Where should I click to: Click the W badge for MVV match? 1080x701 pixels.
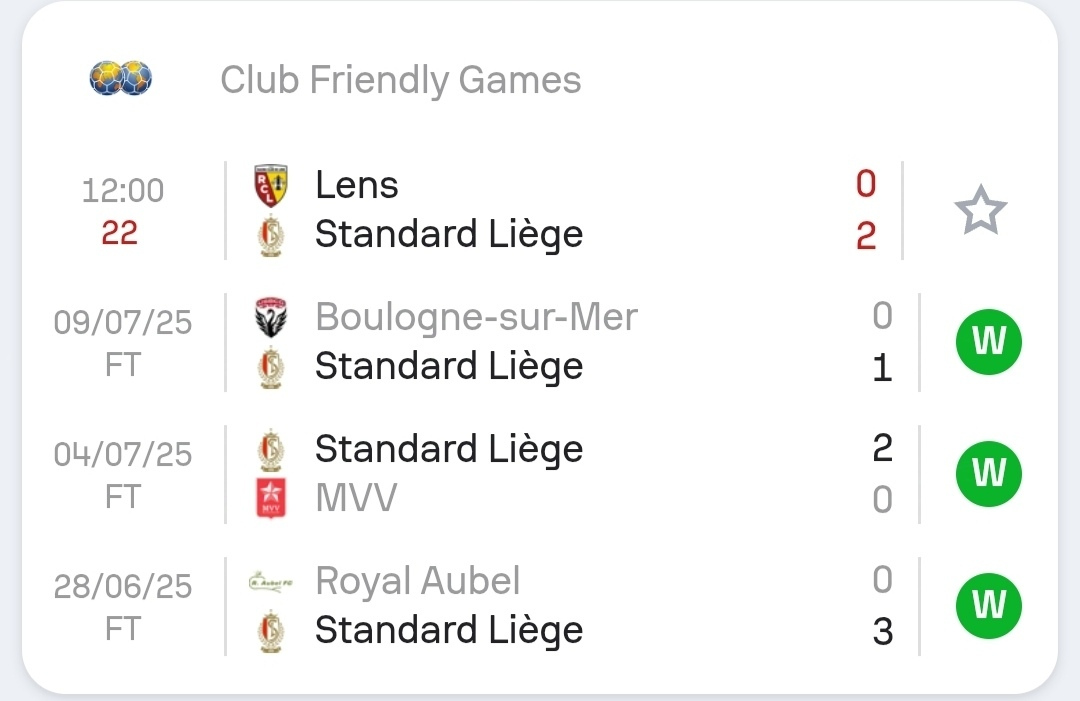988,474
